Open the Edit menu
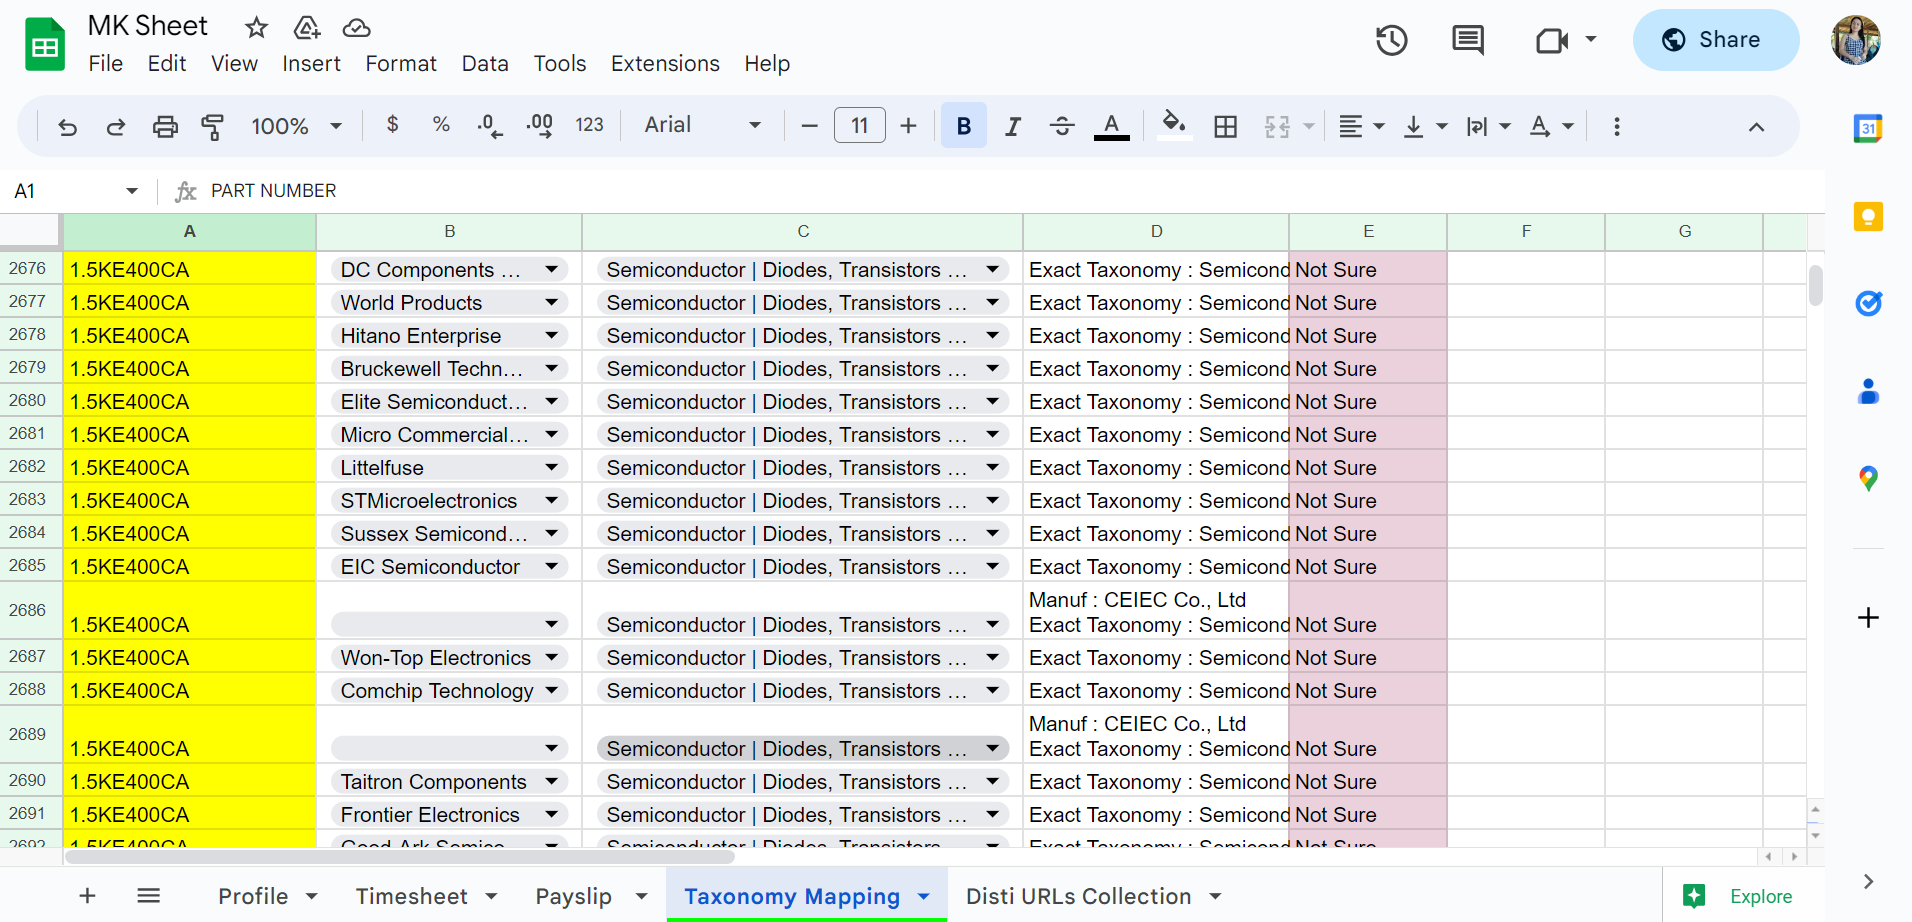Viewport: 1912px width, 922px height. click(x=167, y=64)
